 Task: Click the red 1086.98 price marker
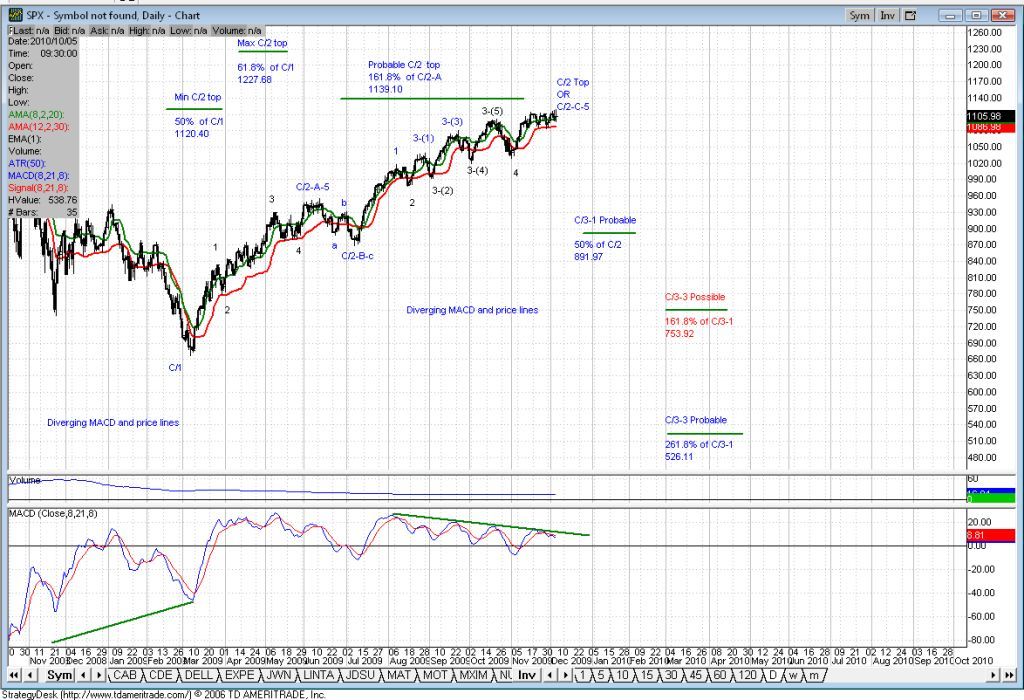click(990, 127)
